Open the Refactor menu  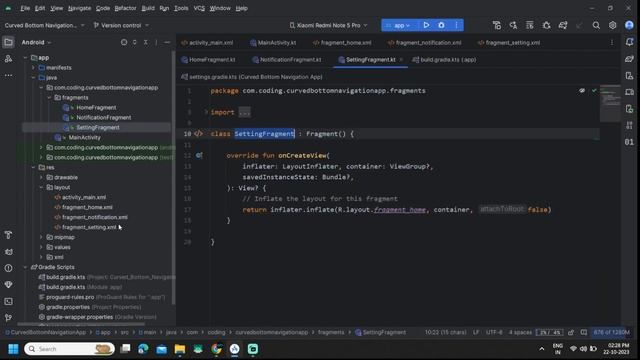(125, 8)
